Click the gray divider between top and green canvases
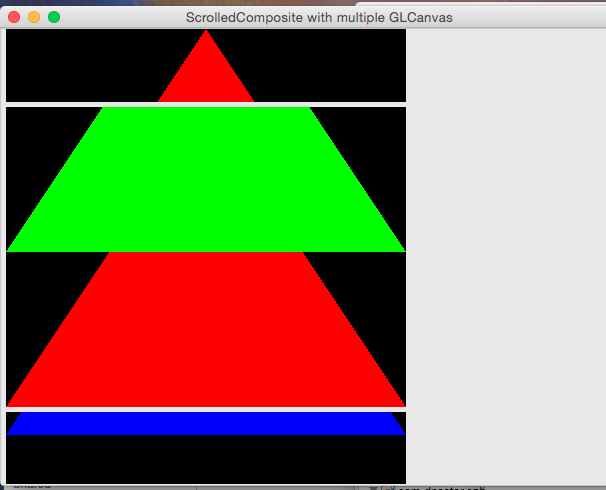Viewport: 606px width, 490px height. [206, 104]
